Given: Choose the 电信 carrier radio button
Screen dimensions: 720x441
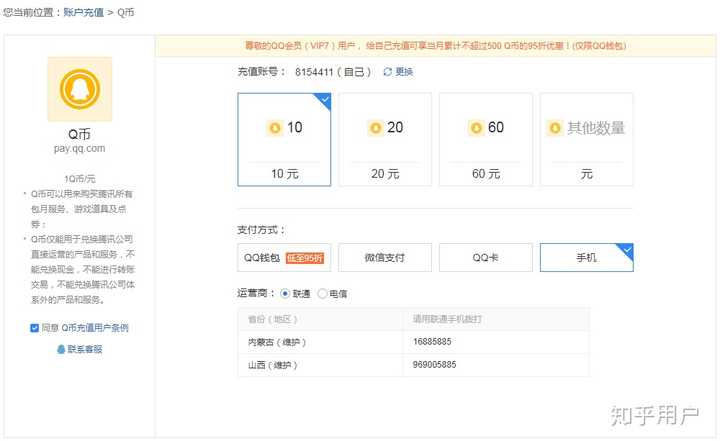Looking at the screenshot, I should pos(322,294).
